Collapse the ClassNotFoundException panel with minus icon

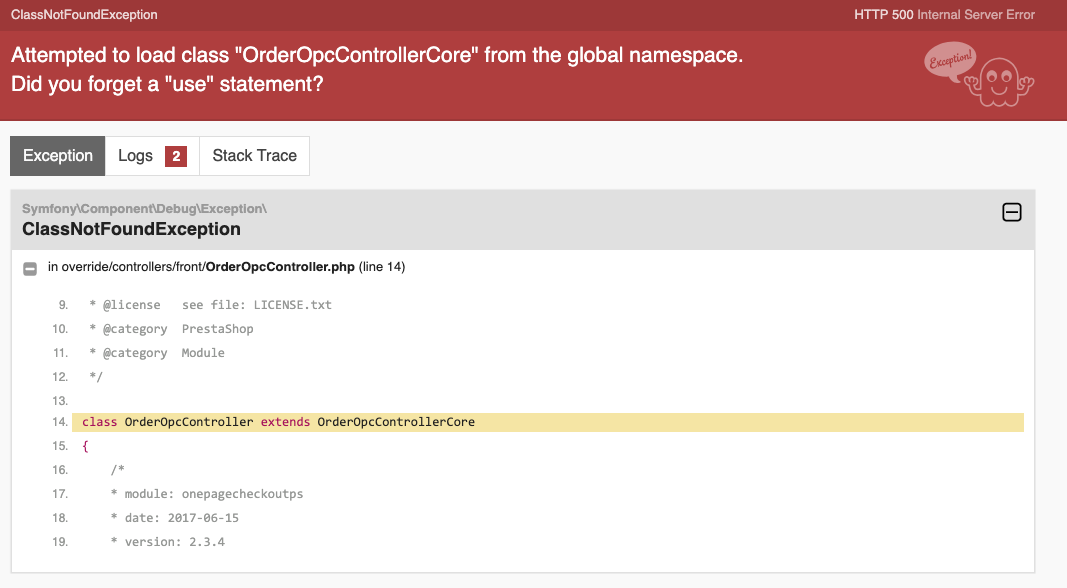click(x=1011, y=212)
